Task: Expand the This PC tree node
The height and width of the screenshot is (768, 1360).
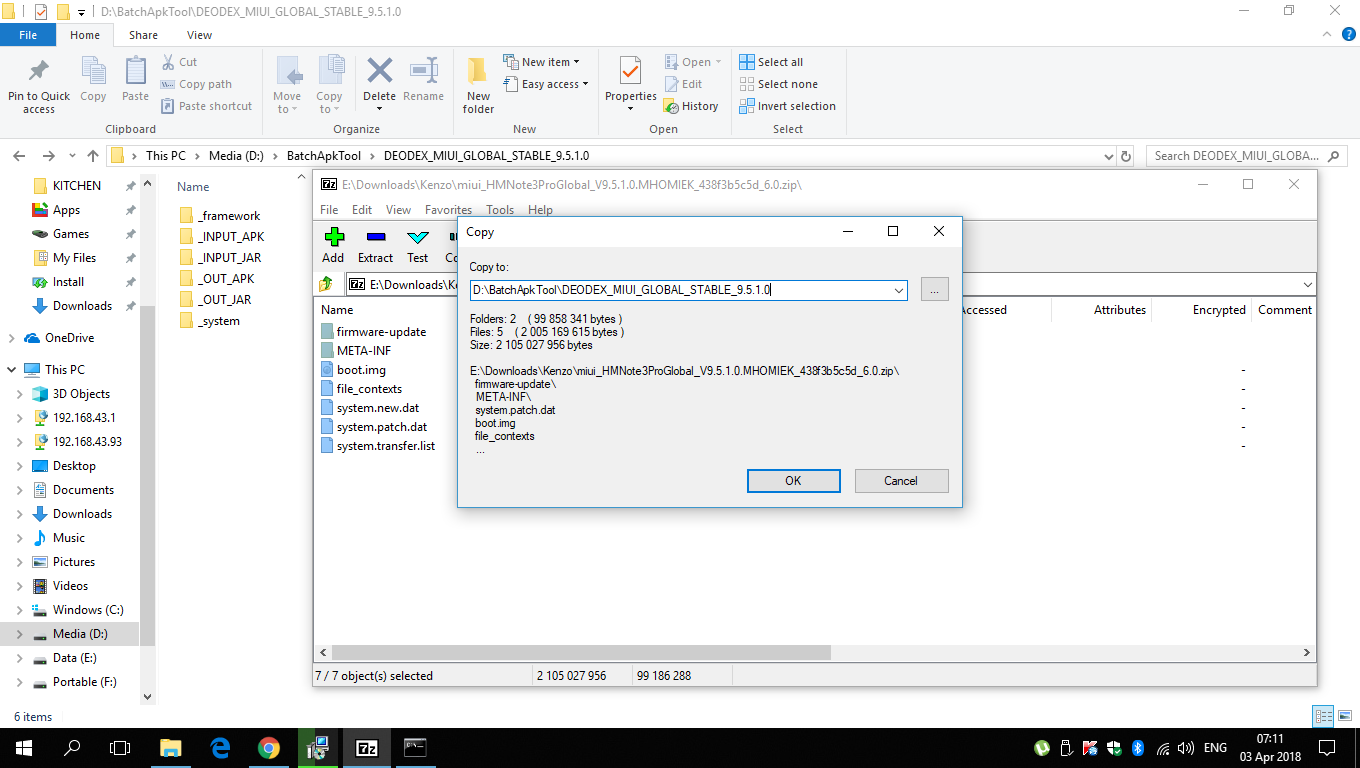Action: click(x=12, y=370)
